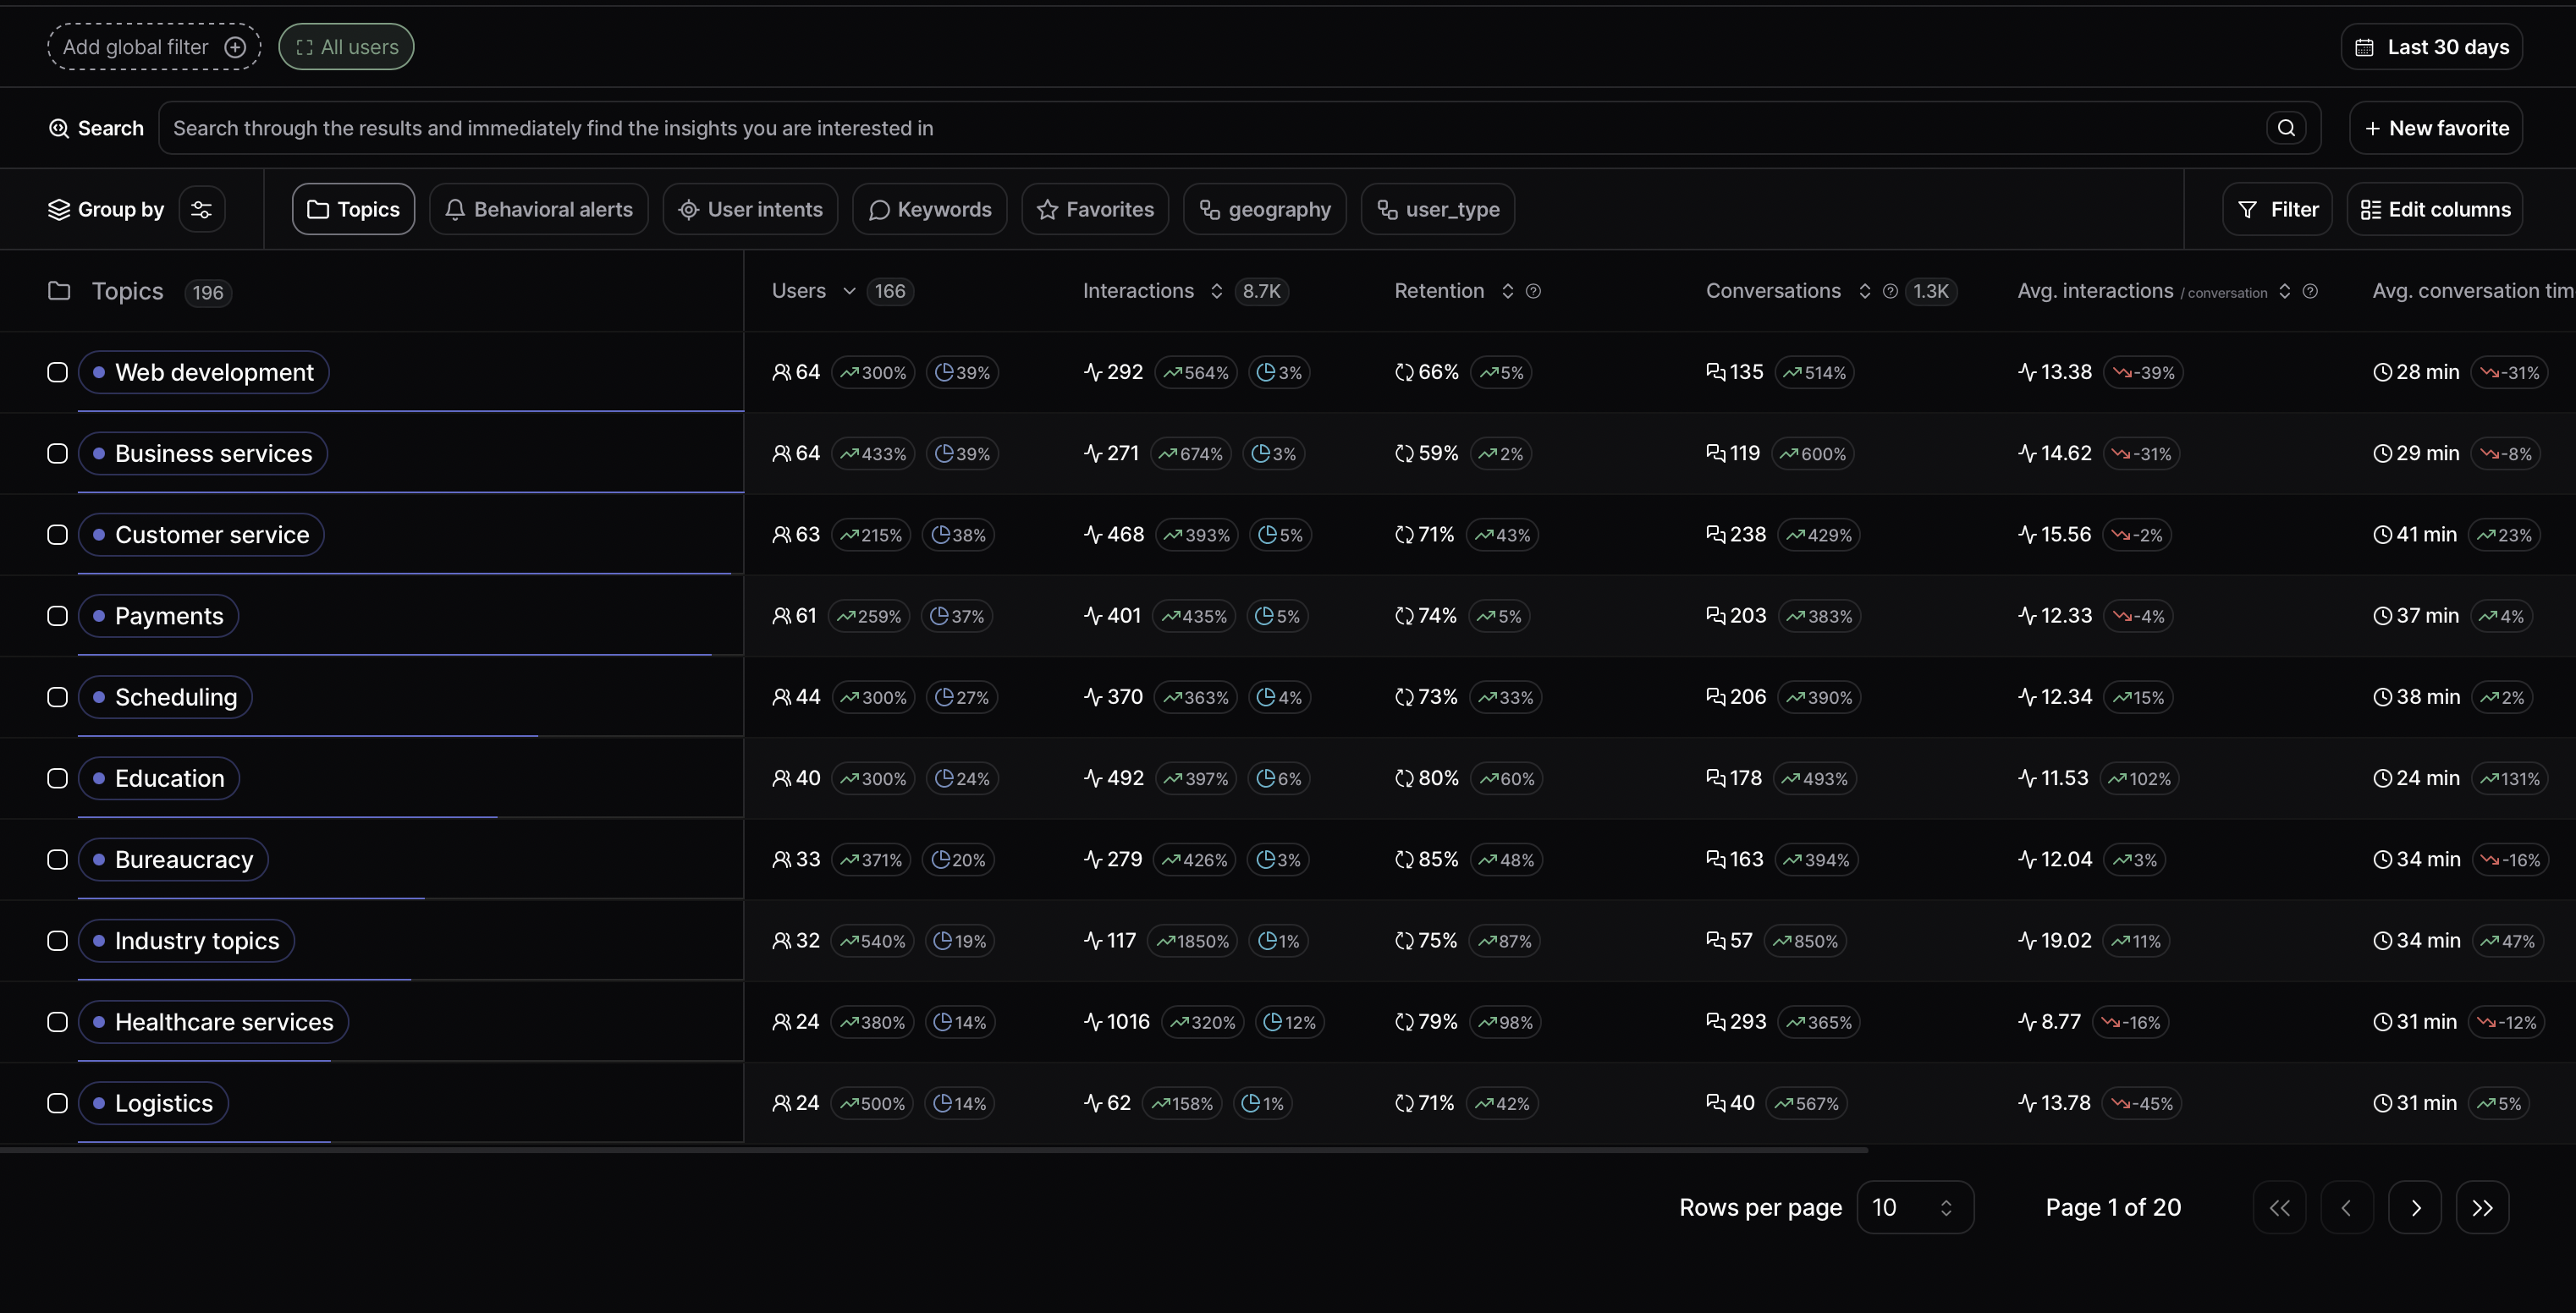Image resolution: width=2576 pixels, height=1313 pixels.
Task: Click the Retention help question icon
Action: [x=1533, y=291]
